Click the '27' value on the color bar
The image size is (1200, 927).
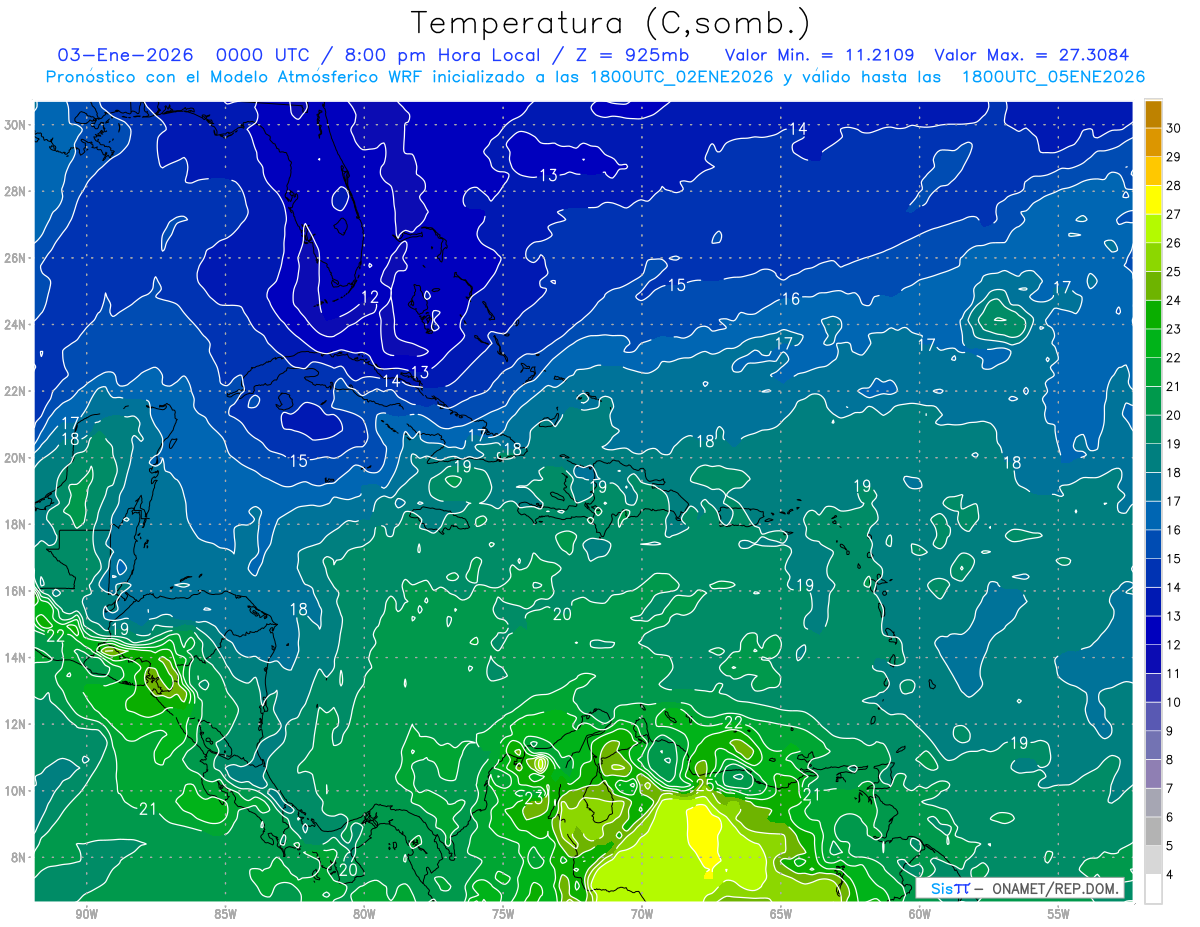click(x=1174, y=214)
